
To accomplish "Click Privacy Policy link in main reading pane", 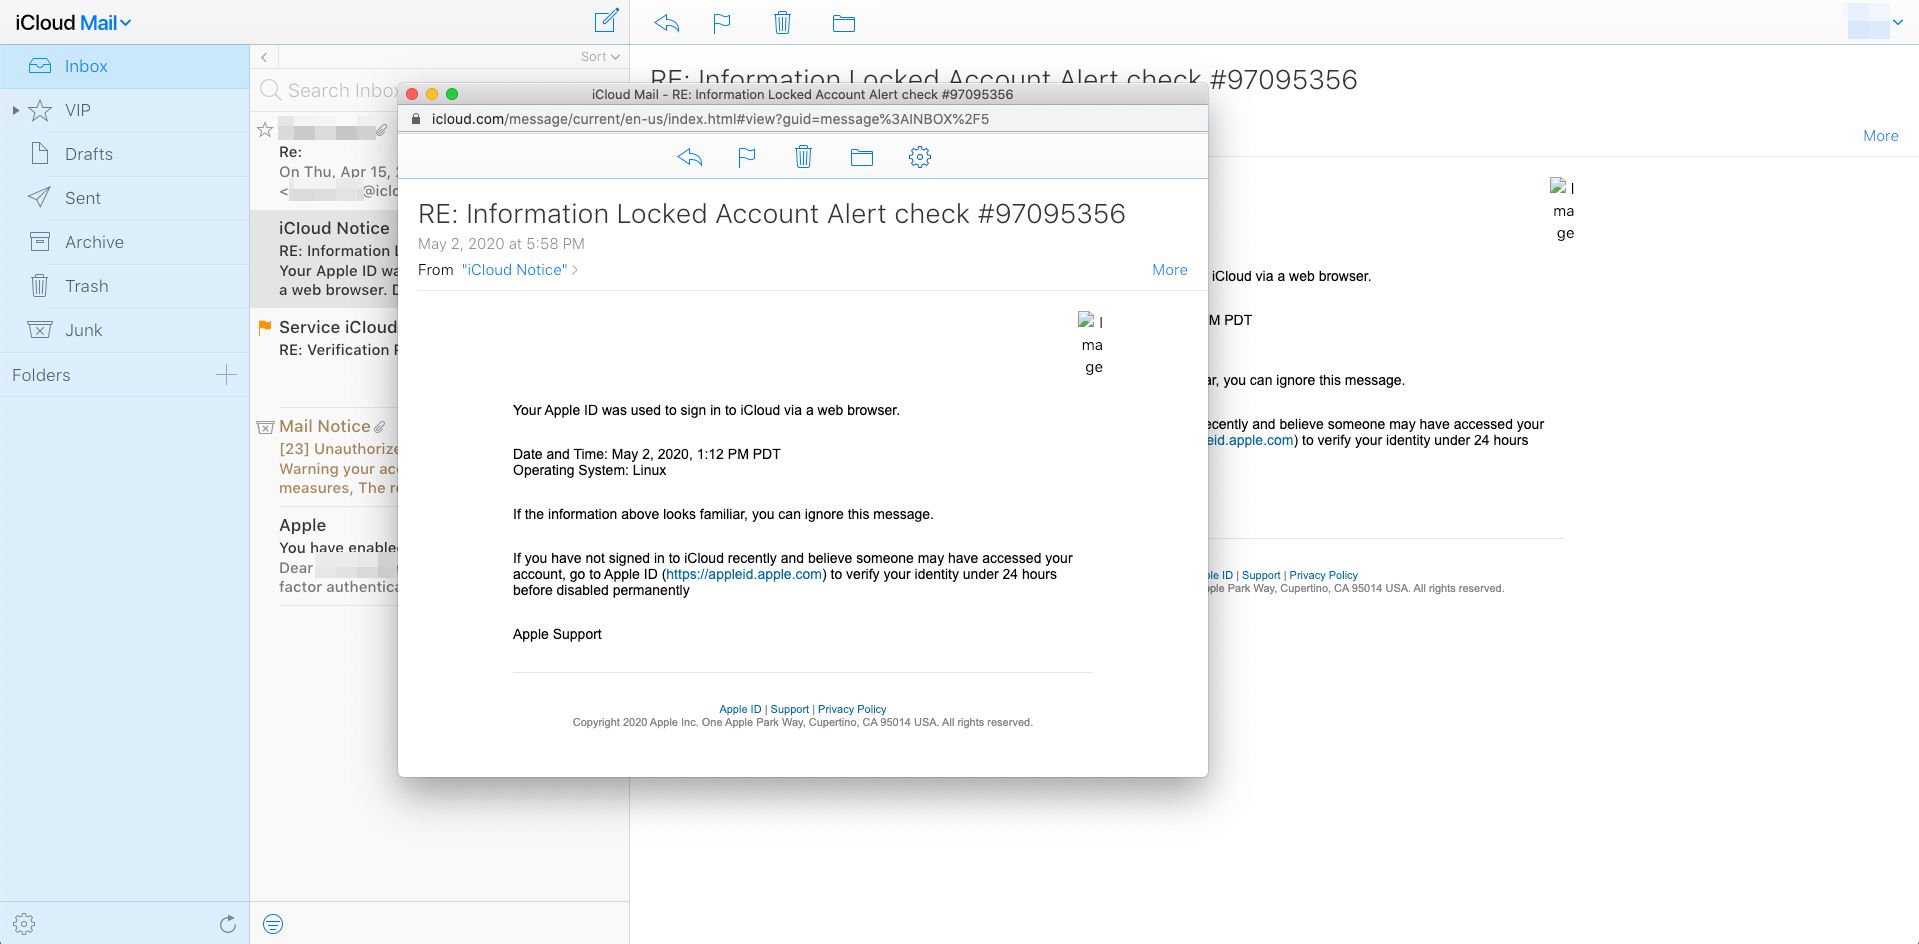I will [1324, 575].
